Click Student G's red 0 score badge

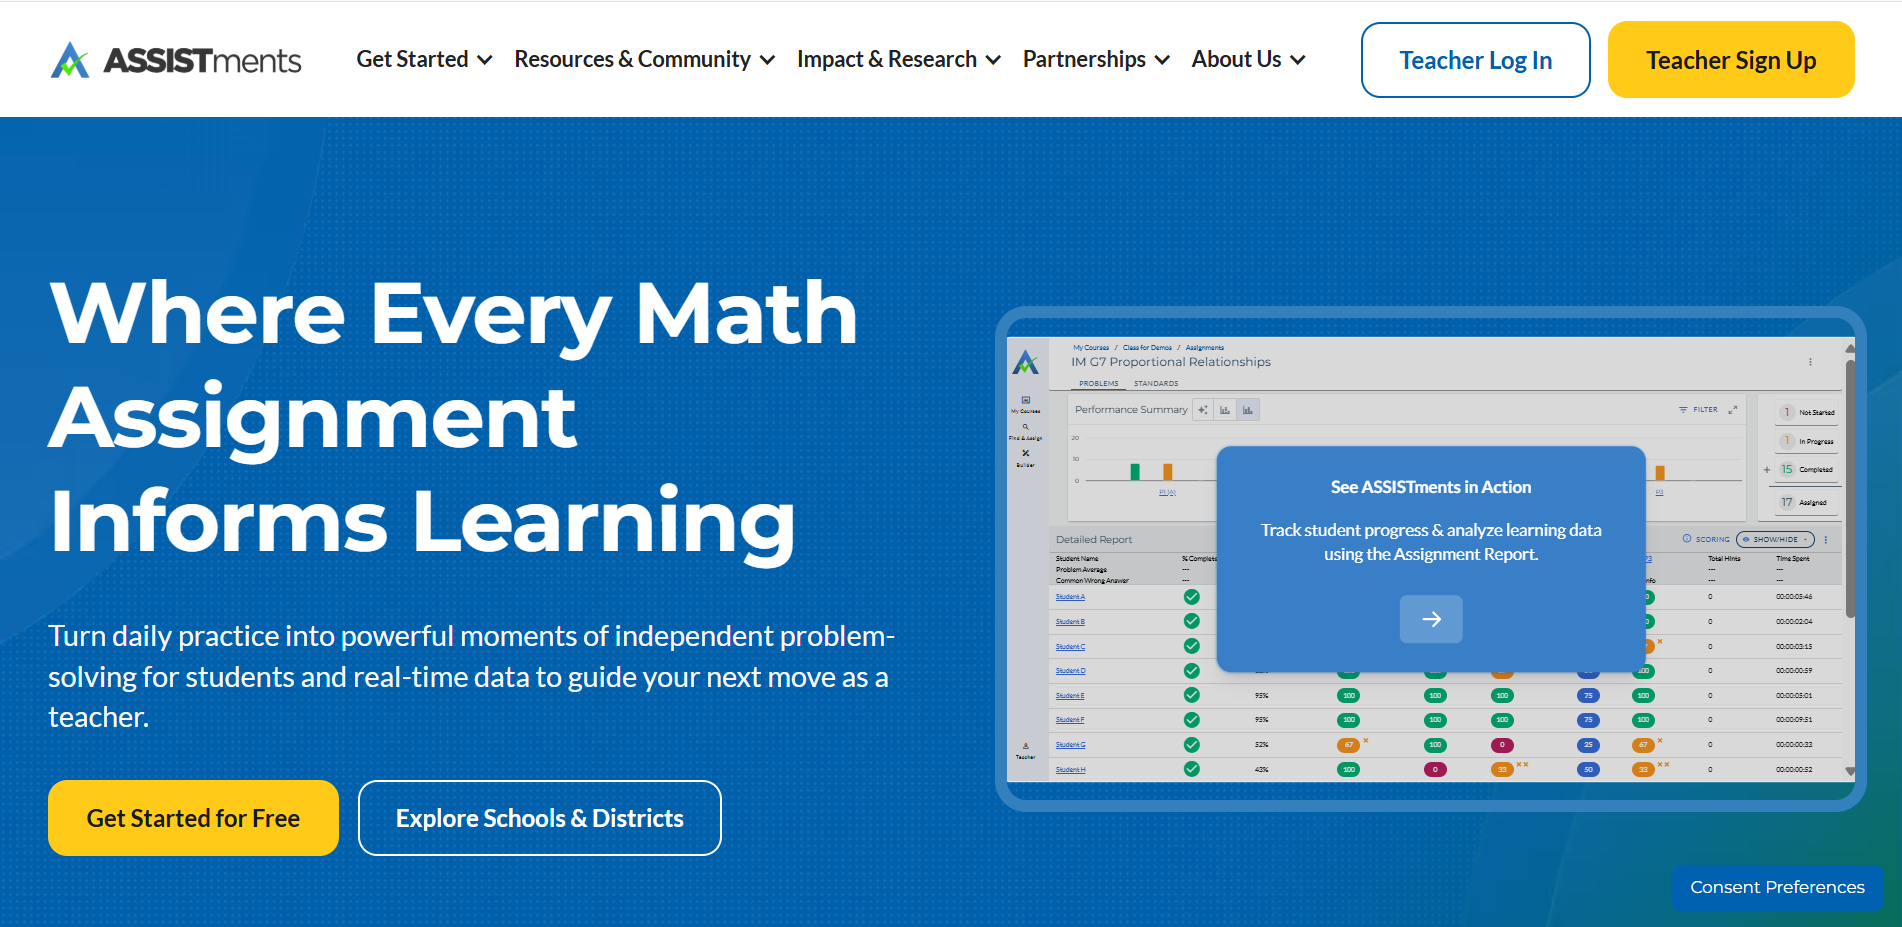coord(1502,745)
